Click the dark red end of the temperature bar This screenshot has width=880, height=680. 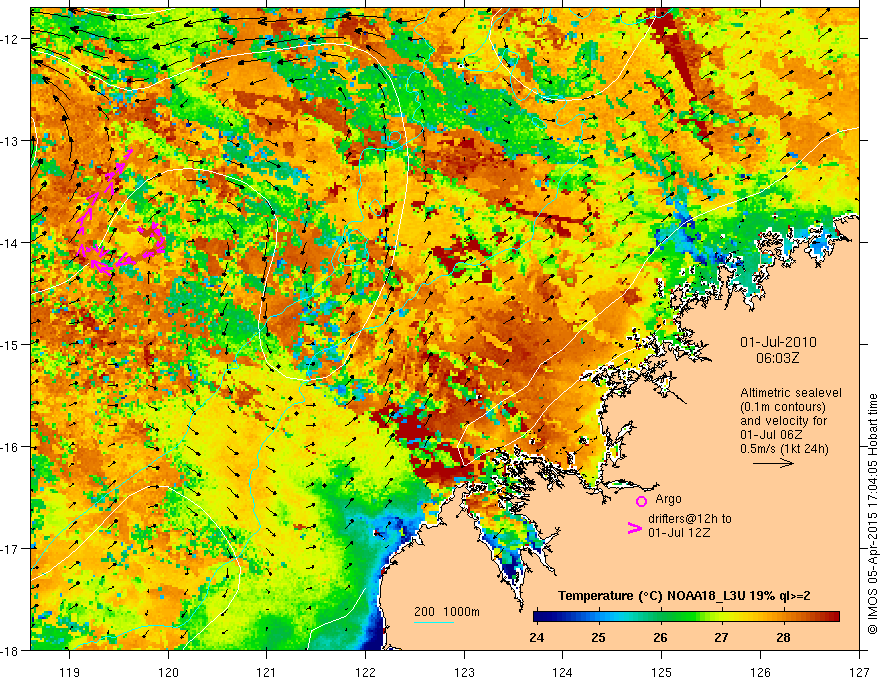pos(834,617)
